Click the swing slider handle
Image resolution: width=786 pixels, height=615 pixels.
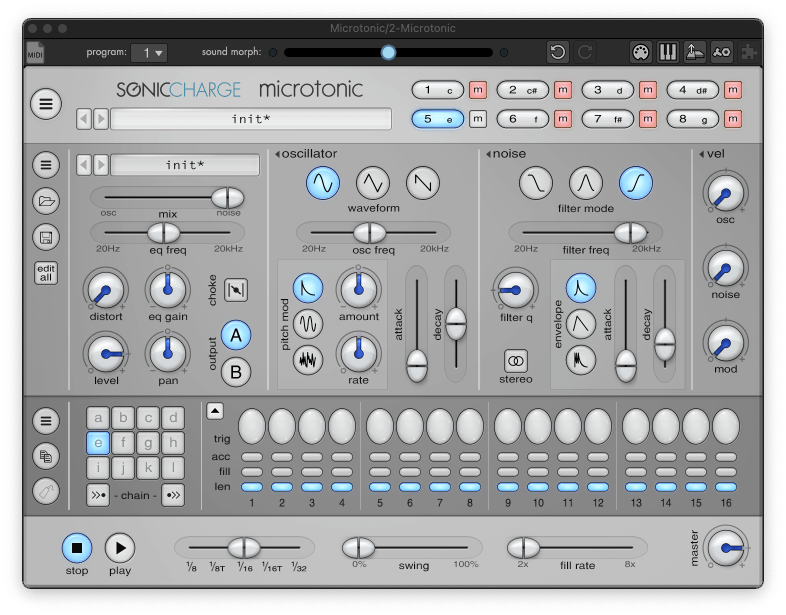(x=358, y=547)
